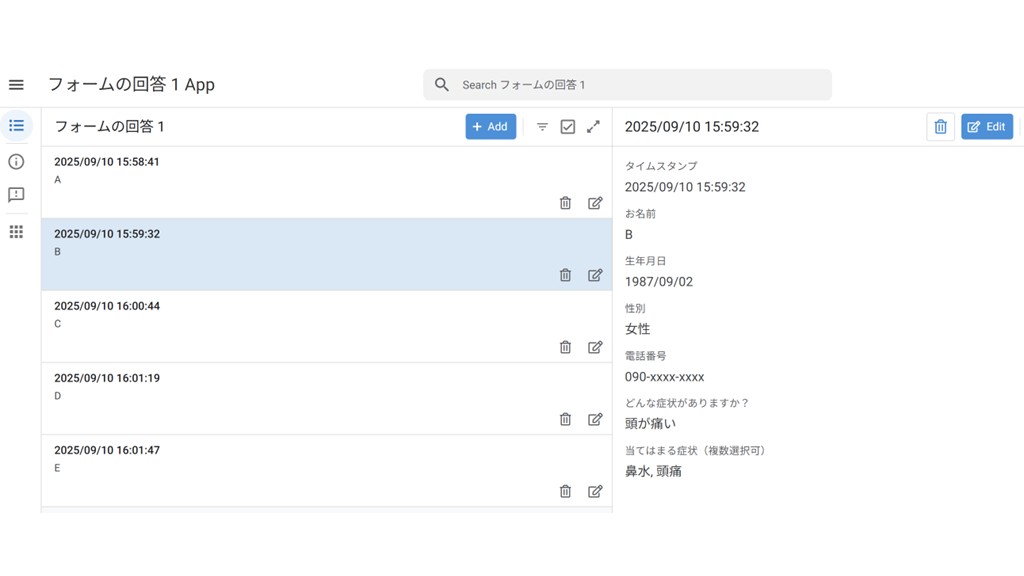Click the Search フォームの回答 1 field
This screenshot has width=1024, height=576.
click(640, 85)
